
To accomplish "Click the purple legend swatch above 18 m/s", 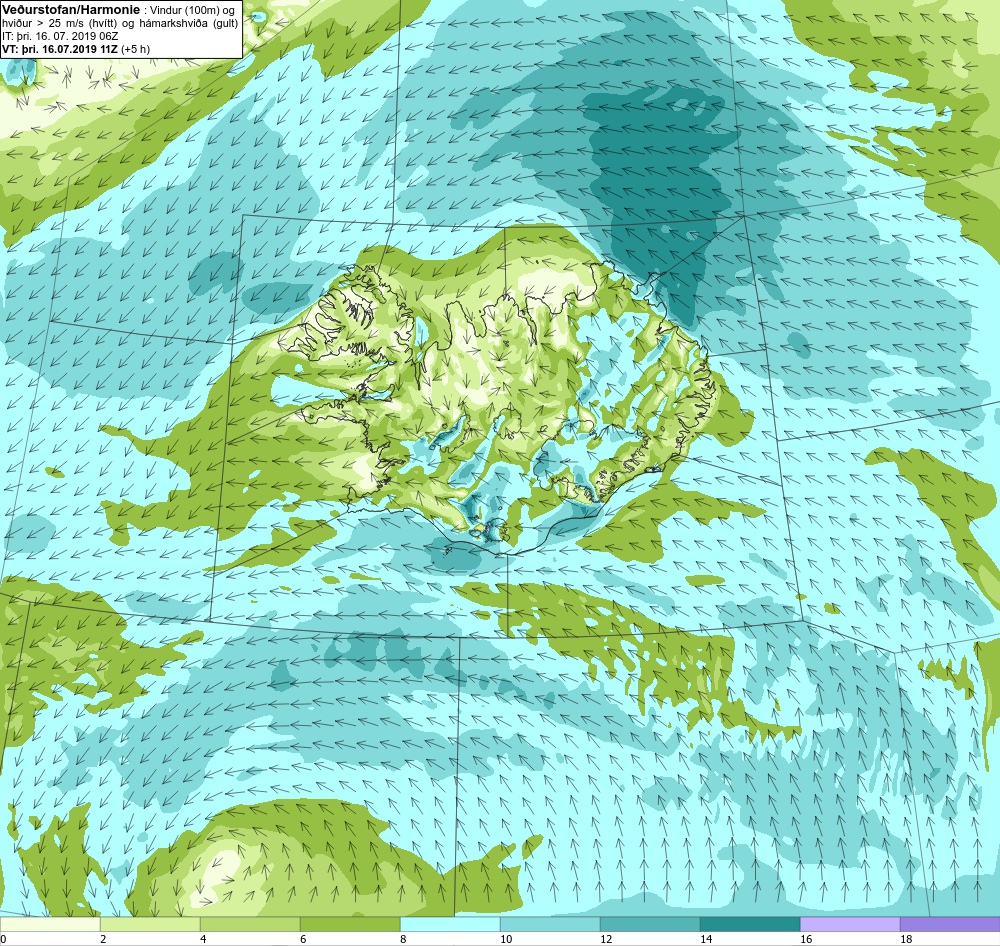I will (x=950, y=925).
